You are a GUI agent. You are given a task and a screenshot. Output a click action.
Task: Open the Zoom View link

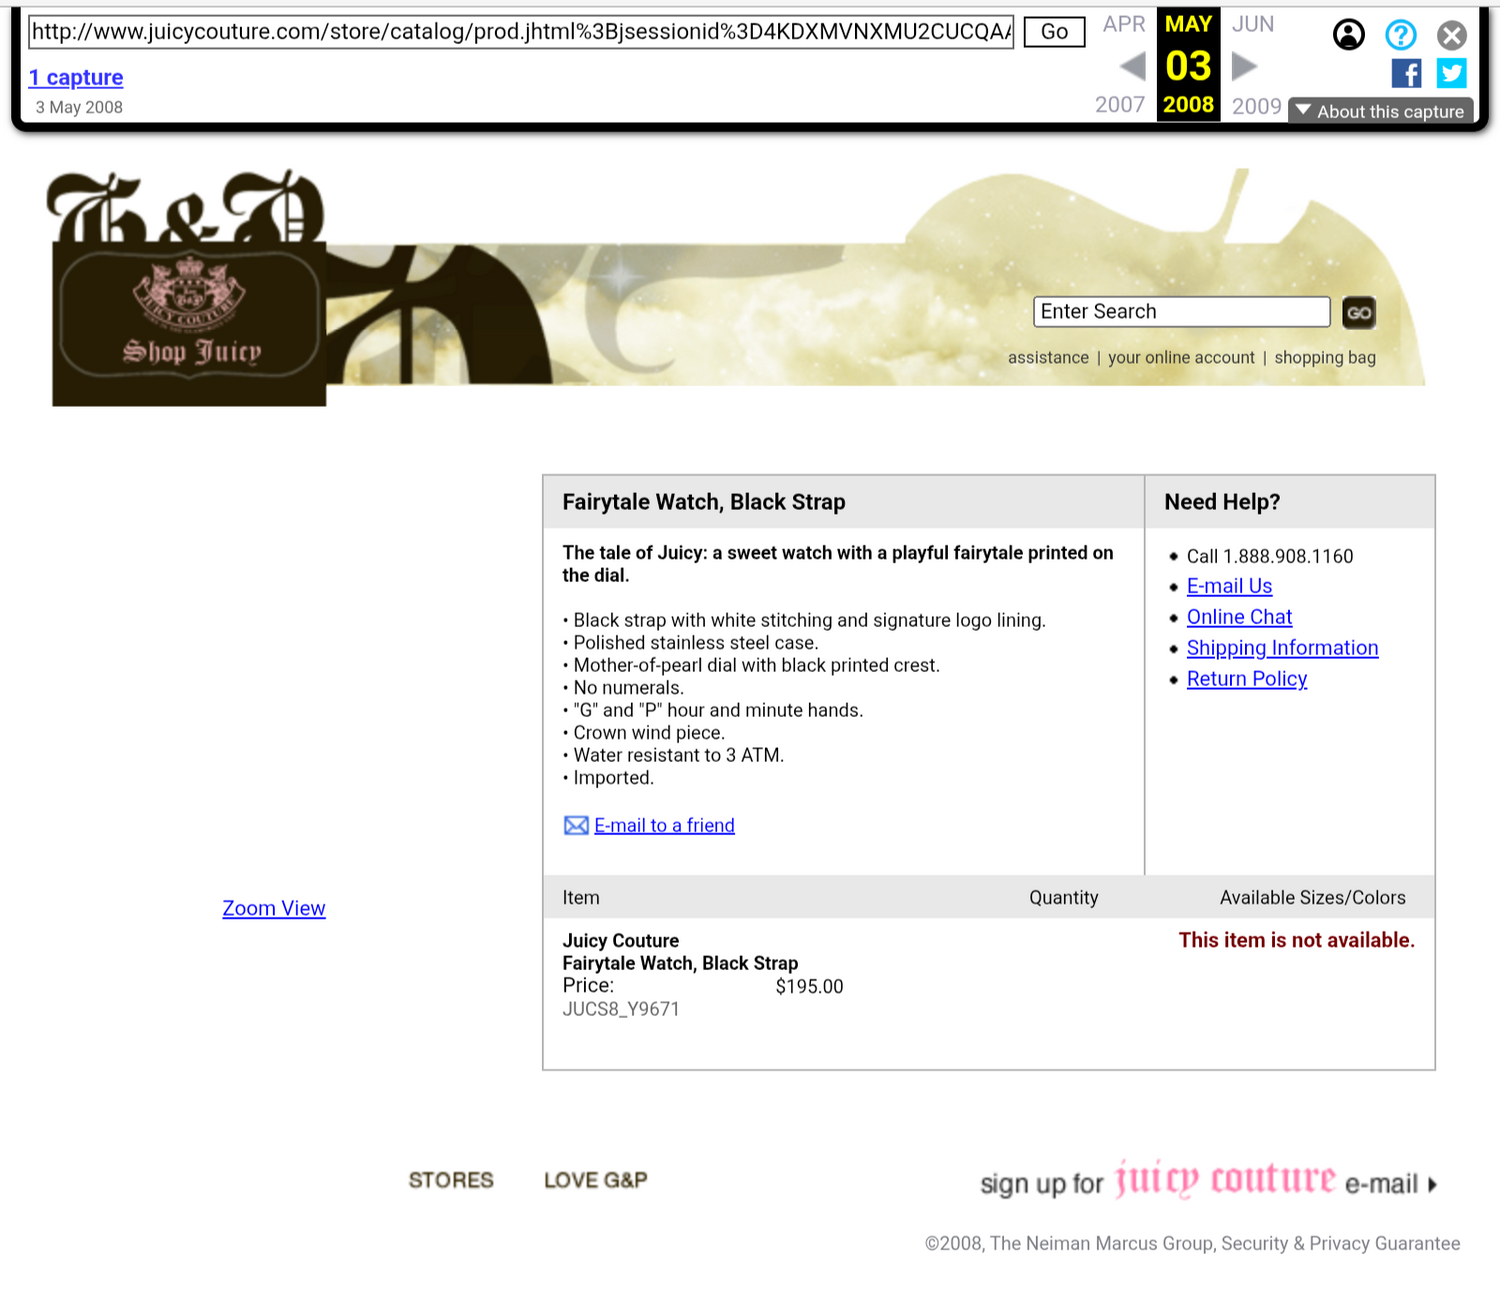(x=274, y=909)
